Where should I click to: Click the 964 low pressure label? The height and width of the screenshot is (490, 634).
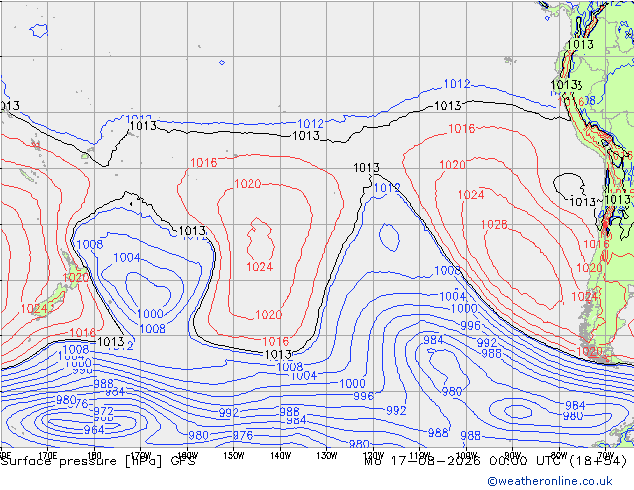[x=94, y=430]
